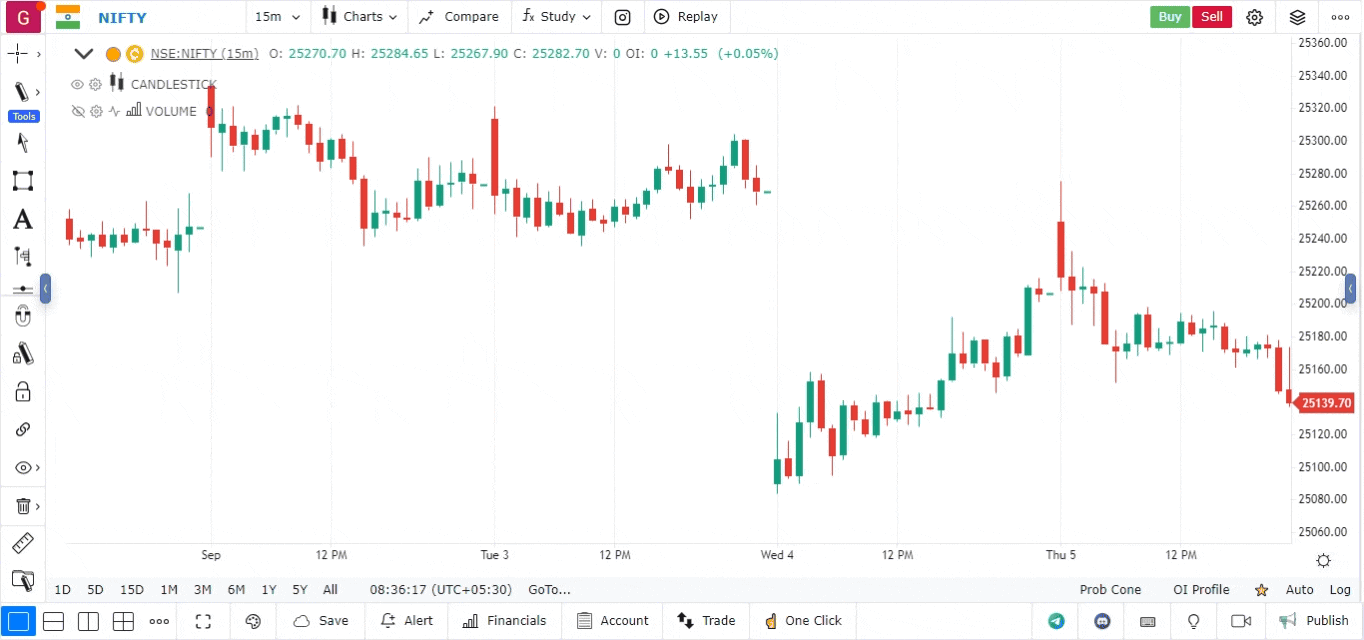Click the color palette theme icon
Image resolution: width=1364 pixels, height=640 pixels.
pyautogui.click(x=253, y=621)
